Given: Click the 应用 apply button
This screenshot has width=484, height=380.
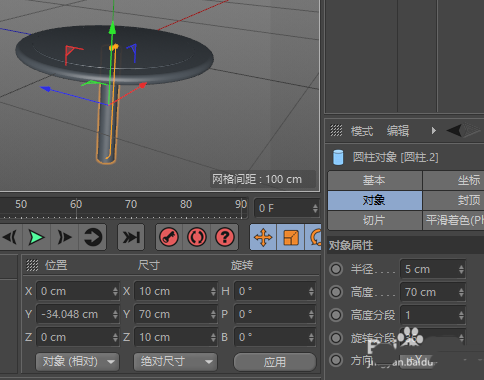Looking at the screenshot, I should tap(275, 362).
